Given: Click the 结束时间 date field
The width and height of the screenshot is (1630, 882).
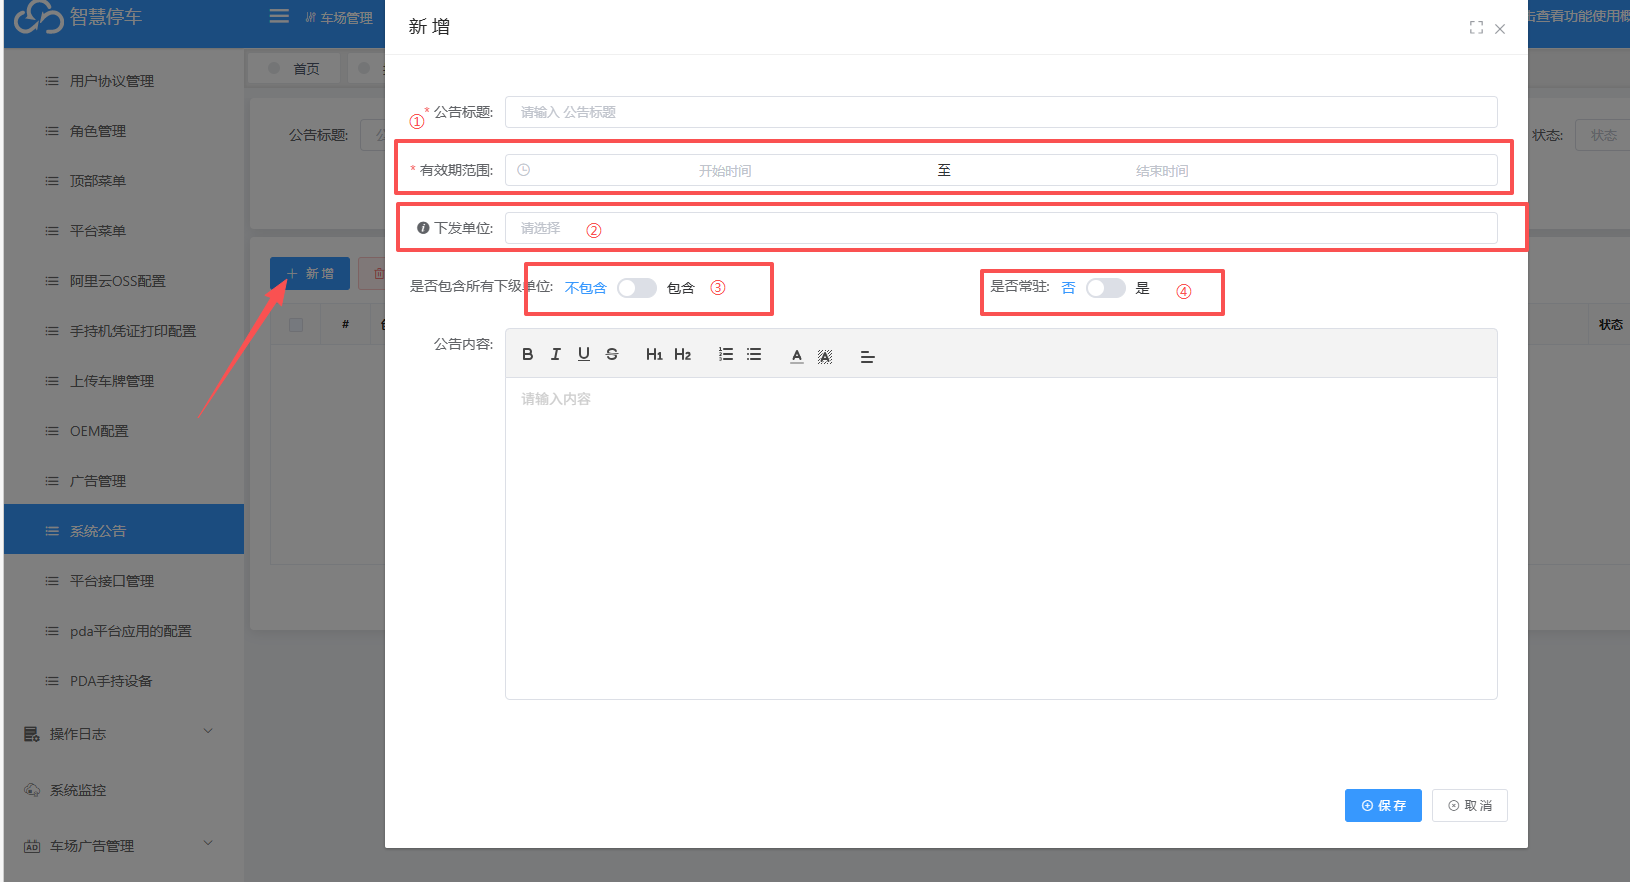Looking at the screenshot, I should click(x=1162, y=171).
